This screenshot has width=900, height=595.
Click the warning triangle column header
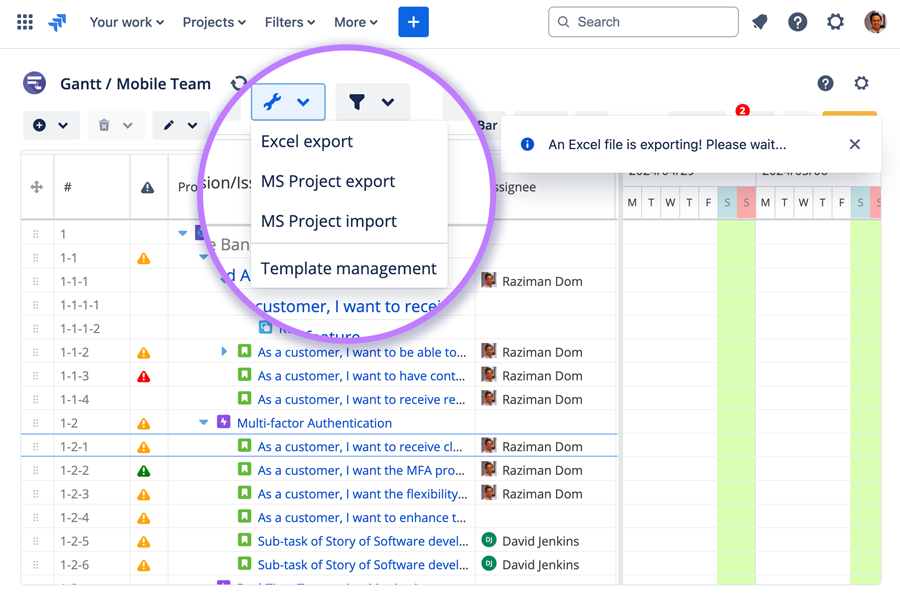[148, 188]
